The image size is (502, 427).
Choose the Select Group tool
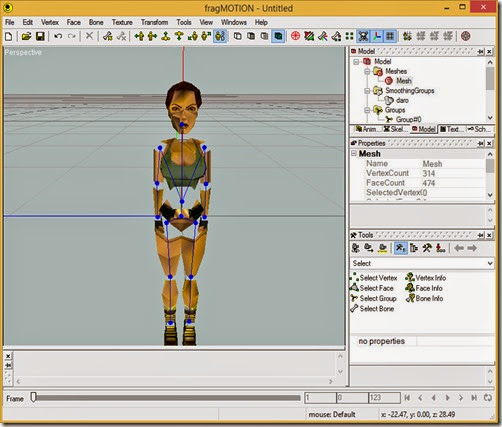pyautogui.click(x=373, y=298)
